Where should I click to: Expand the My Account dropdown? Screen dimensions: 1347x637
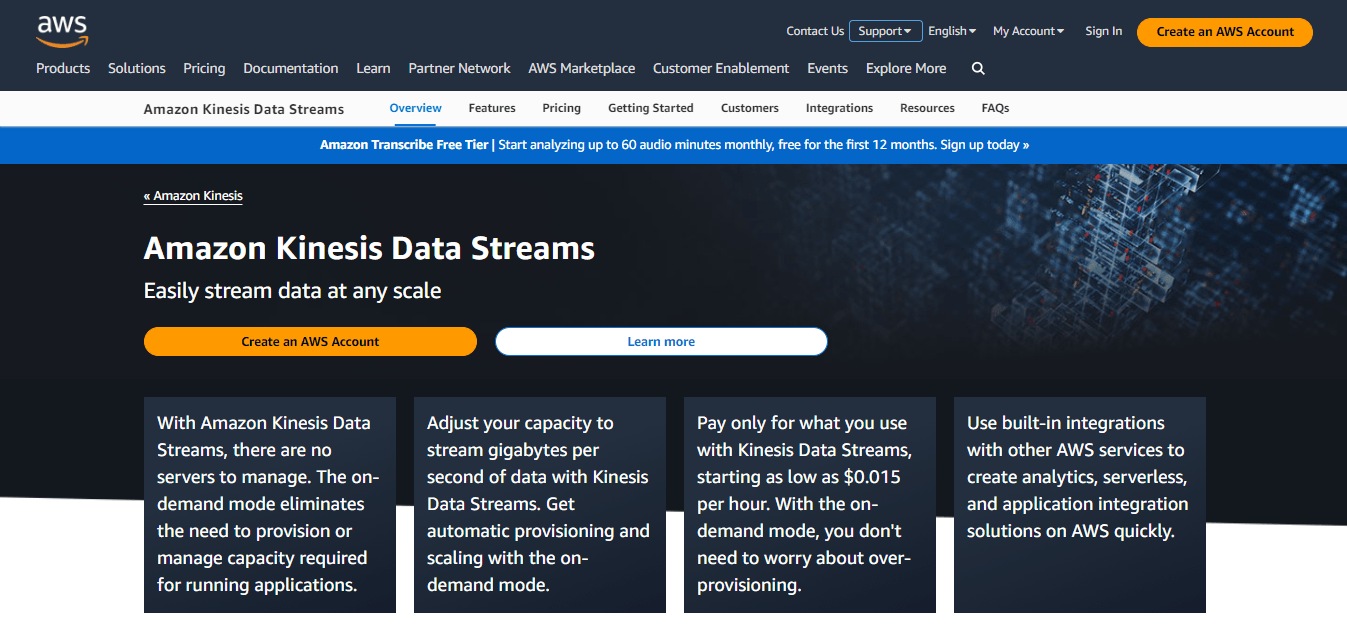coord(1027,31)
